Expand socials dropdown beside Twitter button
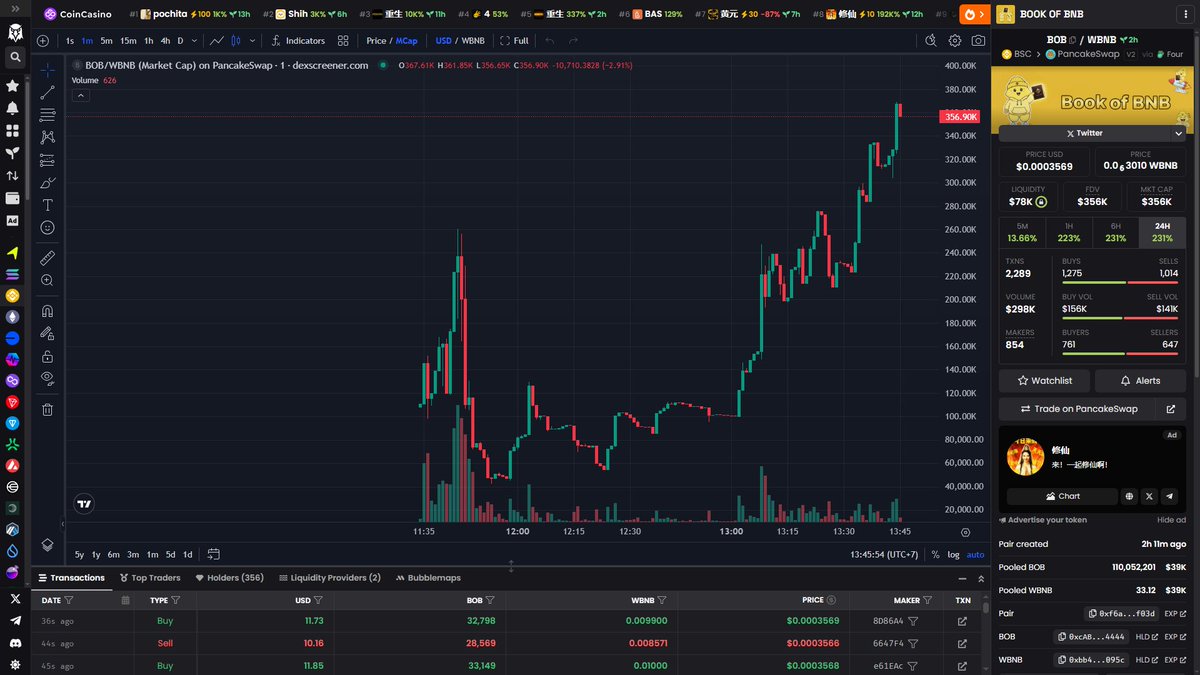The width and height of the screenshot is (1200, 675). 1178,133
